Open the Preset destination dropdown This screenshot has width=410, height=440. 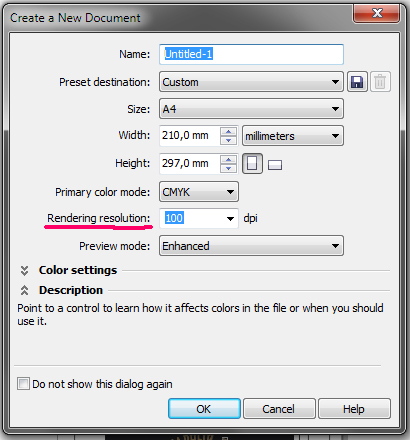click(251, 82)
